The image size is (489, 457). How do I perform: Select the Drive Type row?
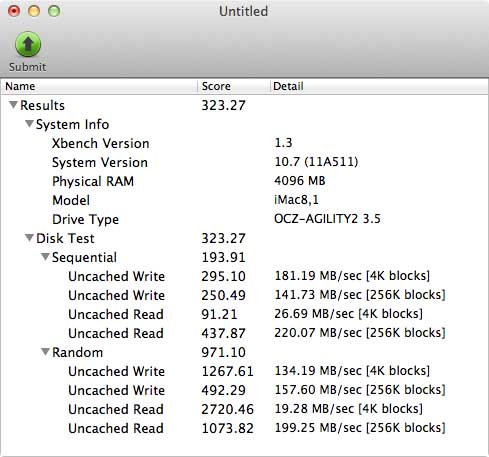coord(244,219)
